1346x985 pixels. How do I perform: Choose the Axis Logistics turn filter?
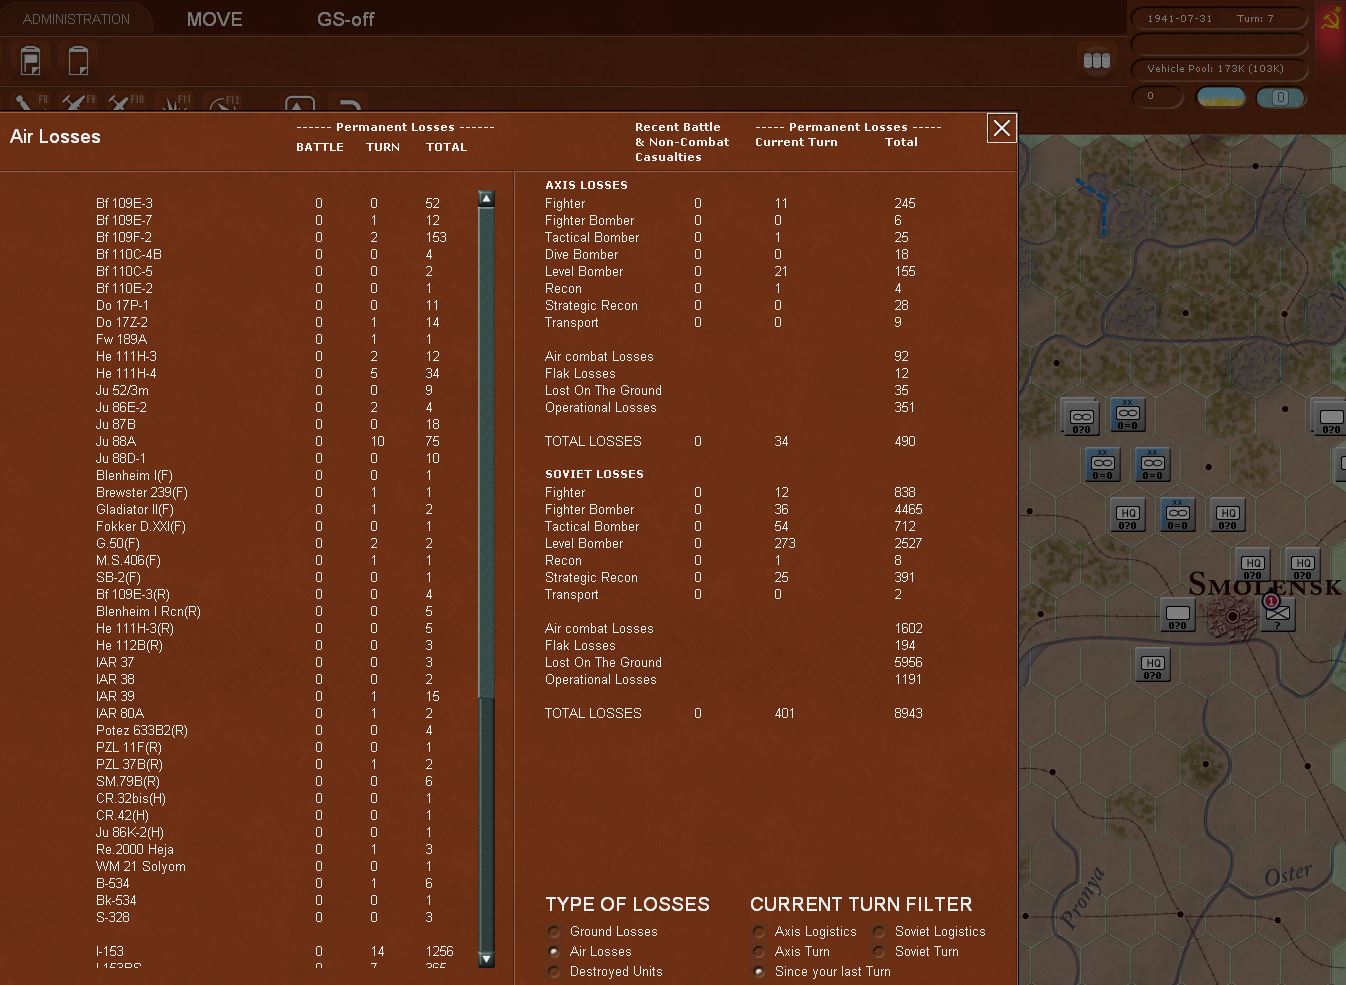tap(805, 931)
